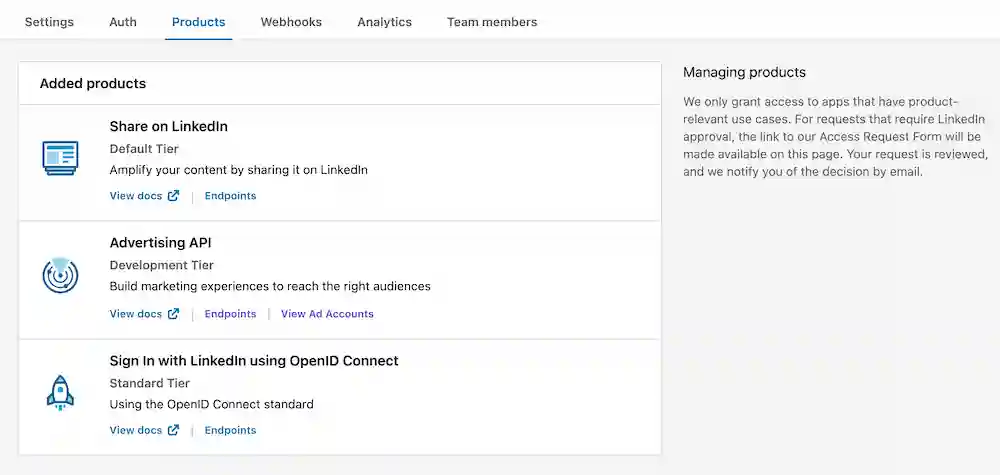Open View docs for Share on LinkedIn
The height and width of the screenshot is (475, 1000).
tap(136, 196)
